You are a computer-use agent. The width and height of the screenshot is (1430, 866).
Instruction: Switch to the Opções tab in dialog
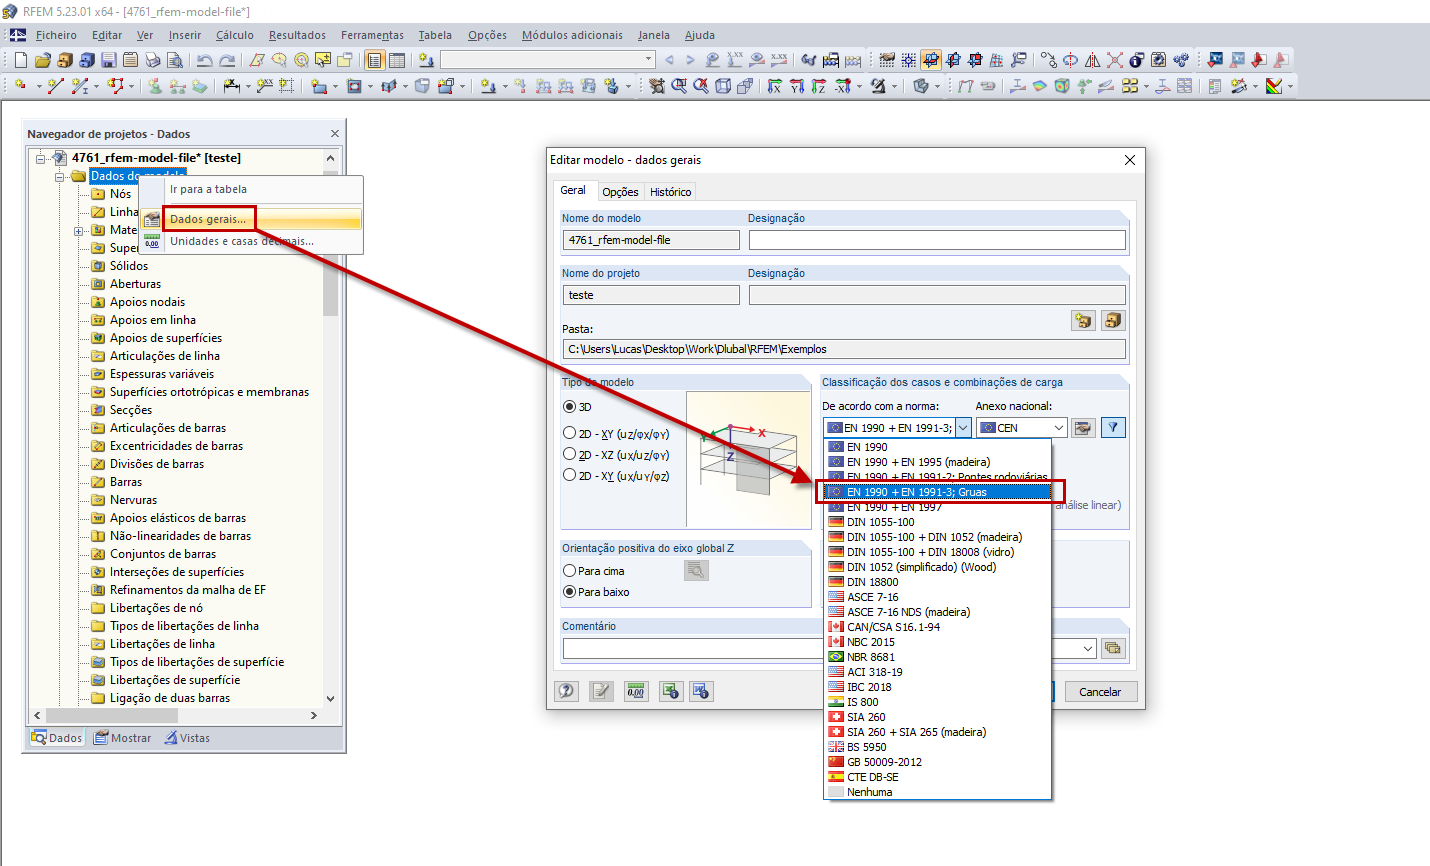click(620, 192)
